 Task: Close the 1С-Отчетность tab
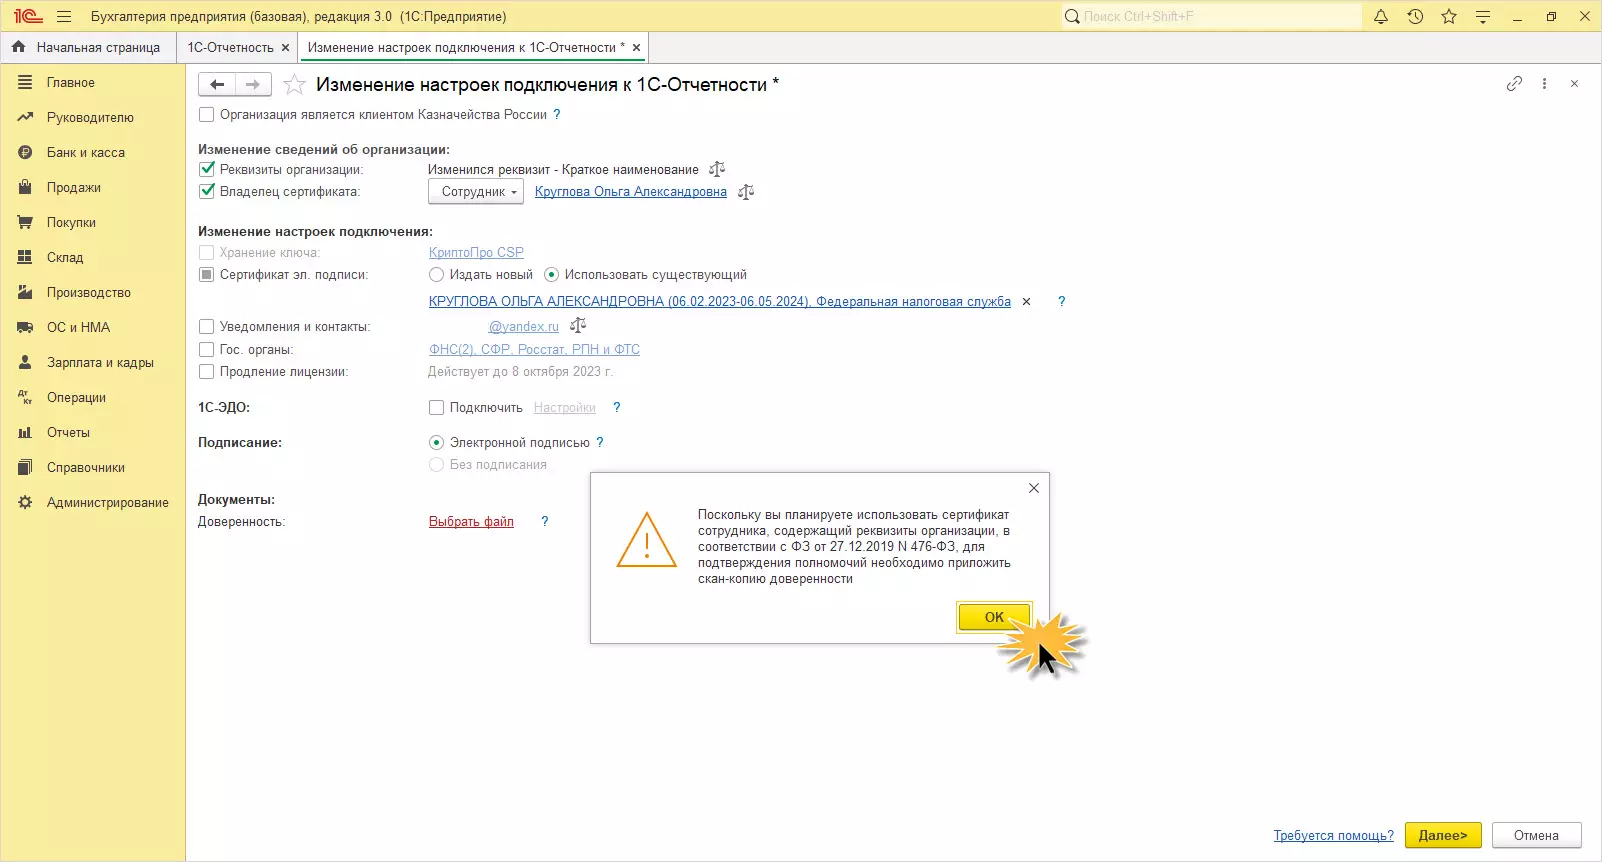point(285,47)
